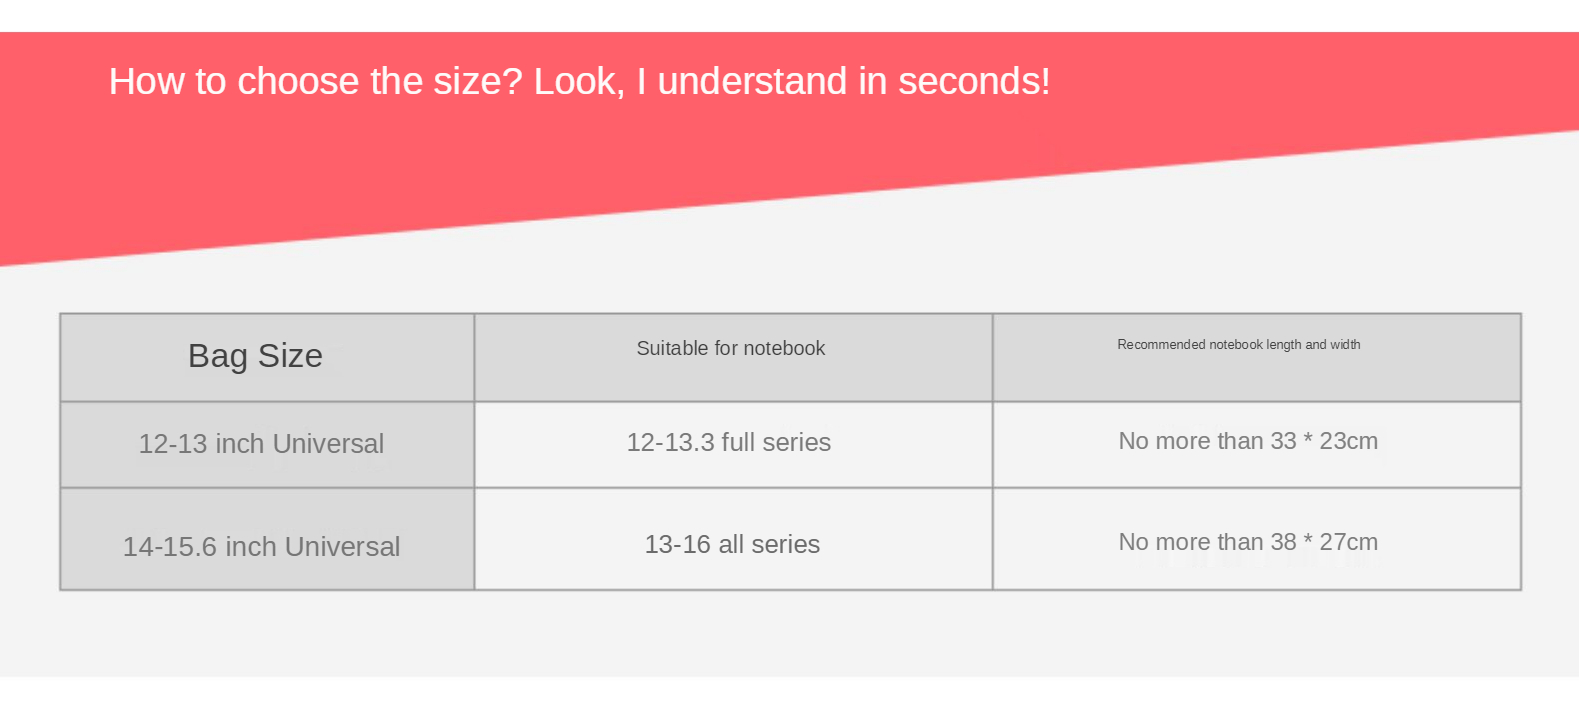
Task: Click 'Universal' in the 12-13 inch row
Action: tap(328, 443)
